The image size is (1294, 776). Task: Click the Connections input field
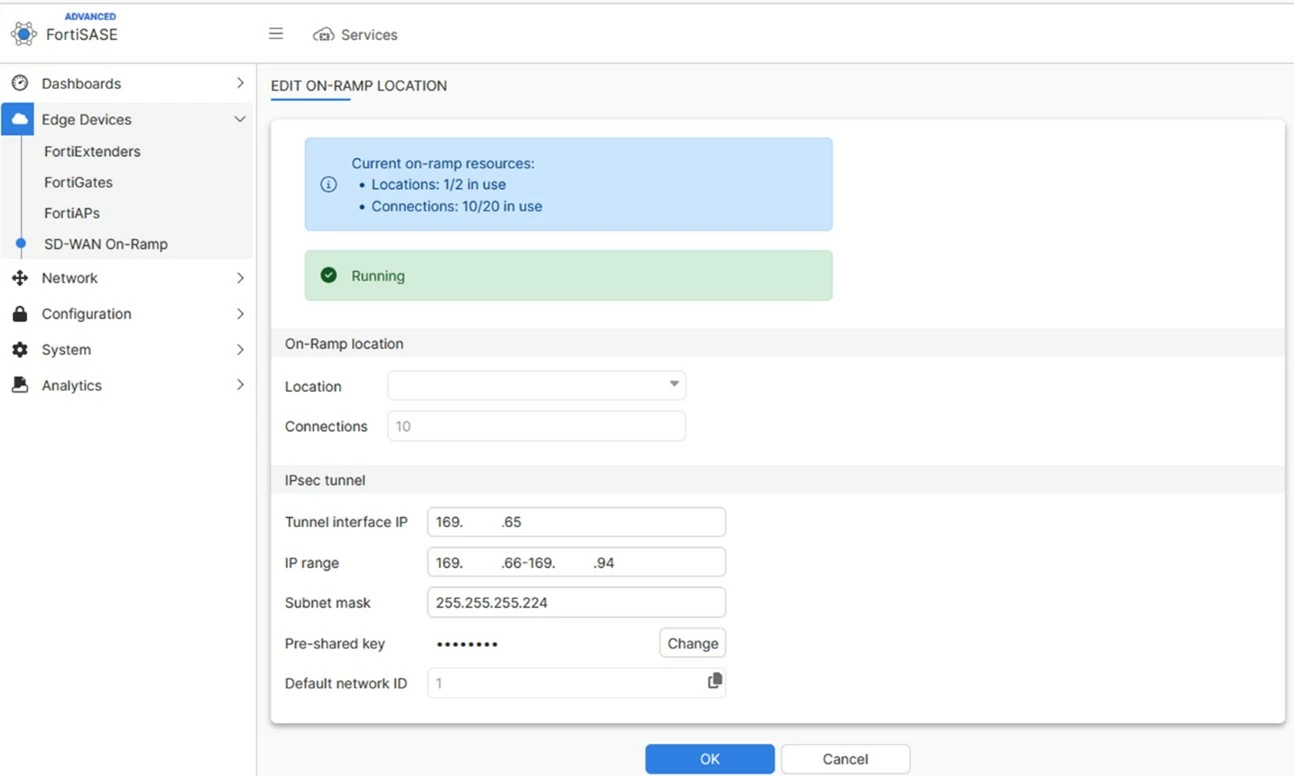[x=536, y=426]
